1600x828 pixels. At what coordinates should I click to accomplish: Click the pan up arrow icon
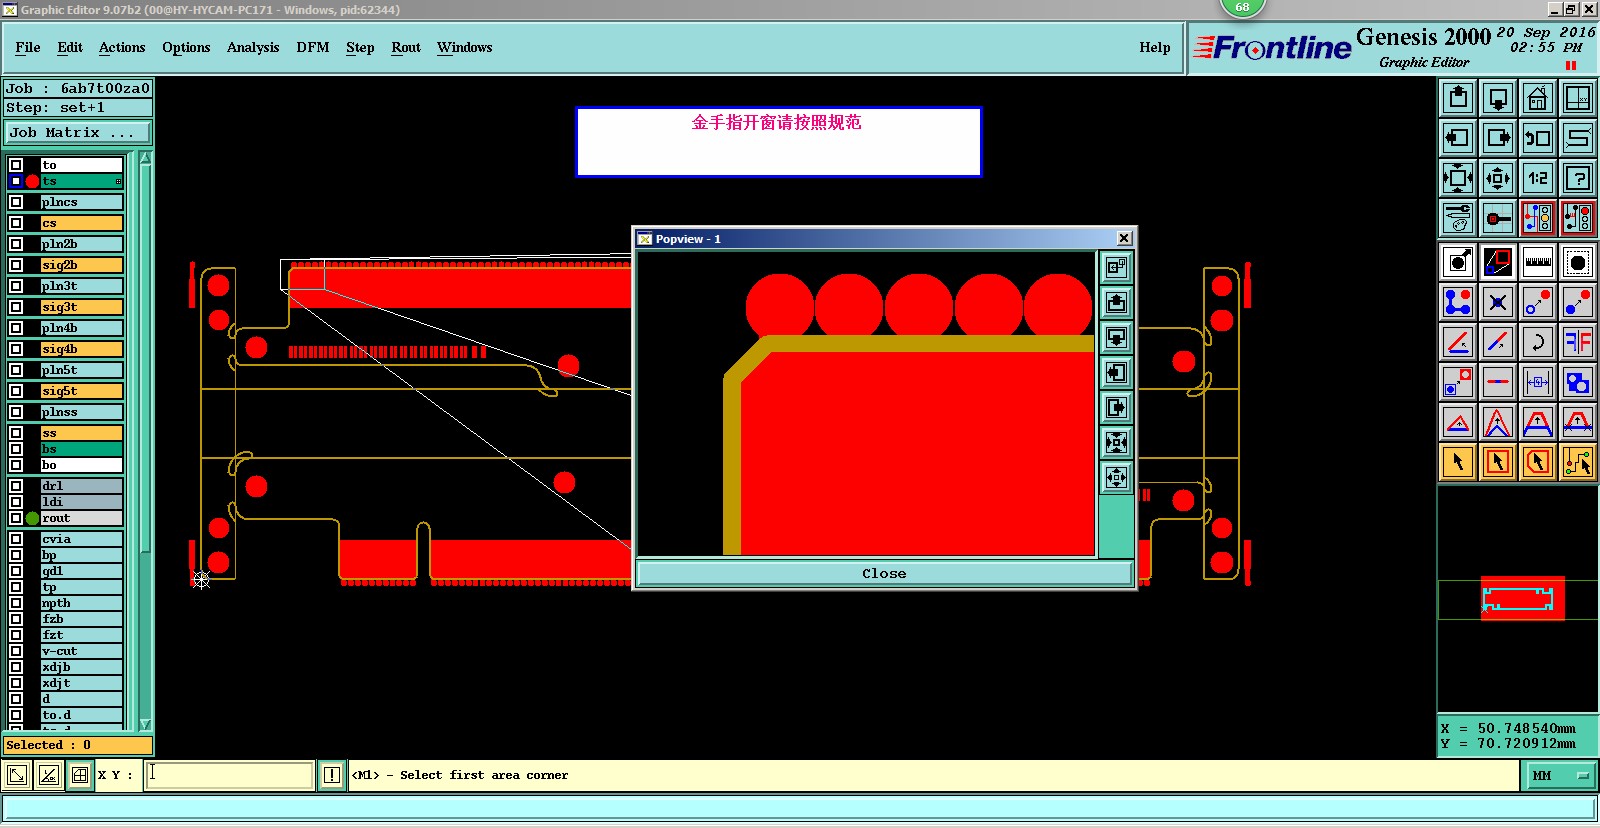click(x=1458, y=98)
